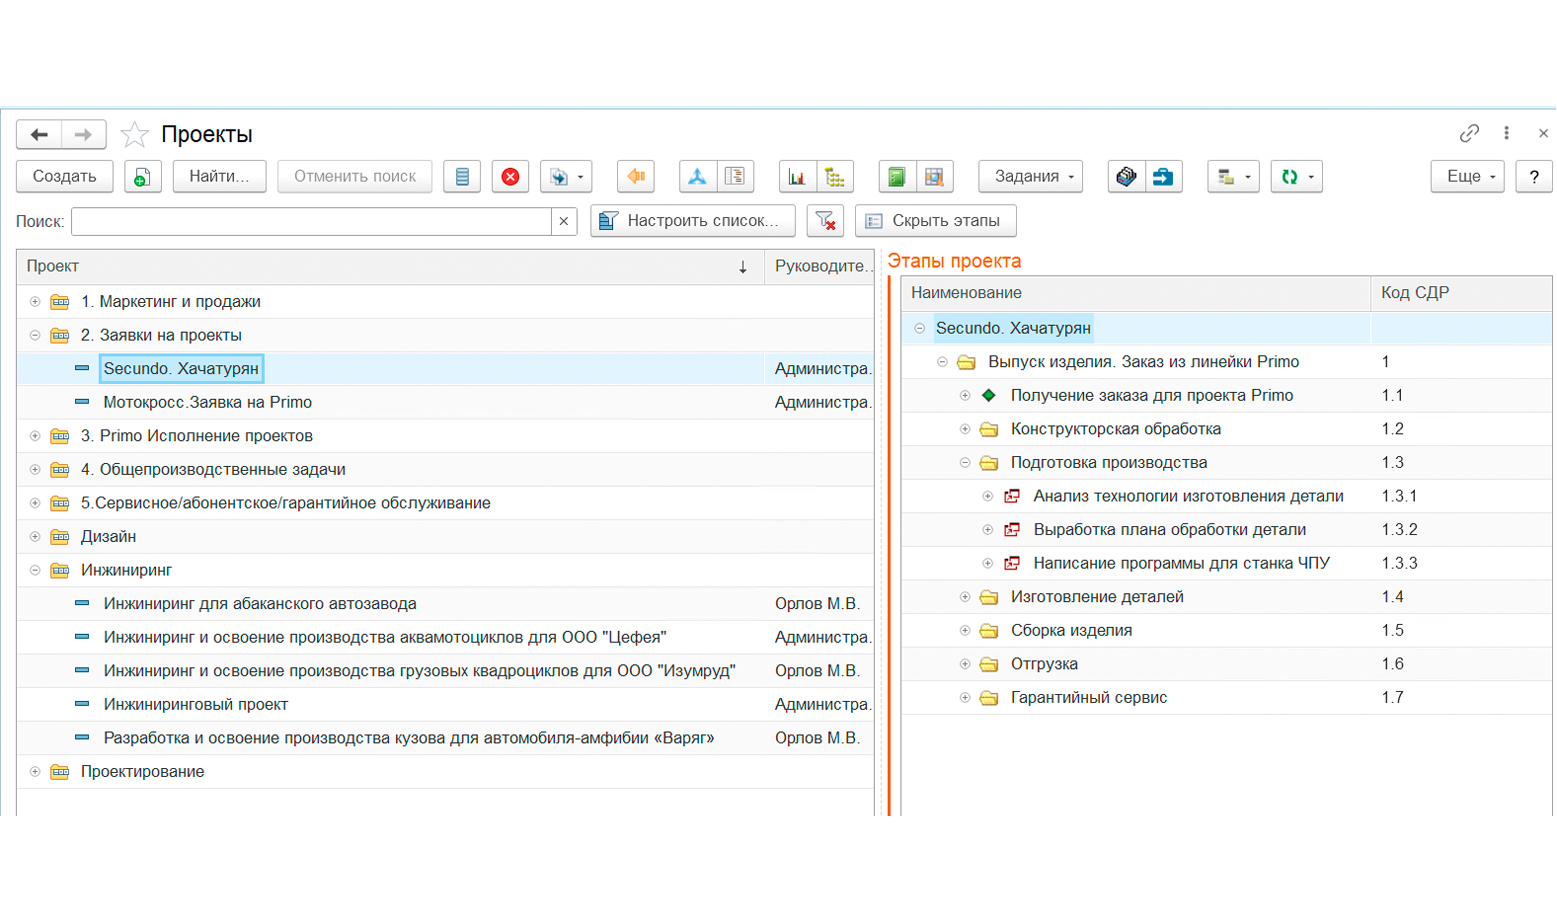Open the Еще menu

(x=1467, y=177)
